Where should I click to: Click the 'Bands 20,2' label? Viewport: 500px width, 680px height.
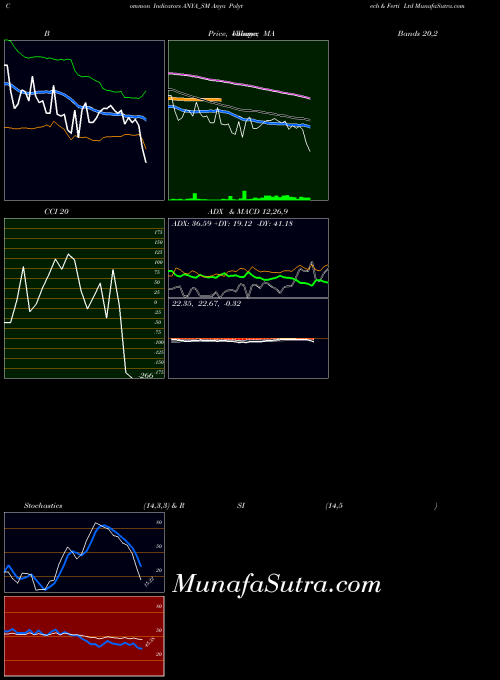[418, 33]
